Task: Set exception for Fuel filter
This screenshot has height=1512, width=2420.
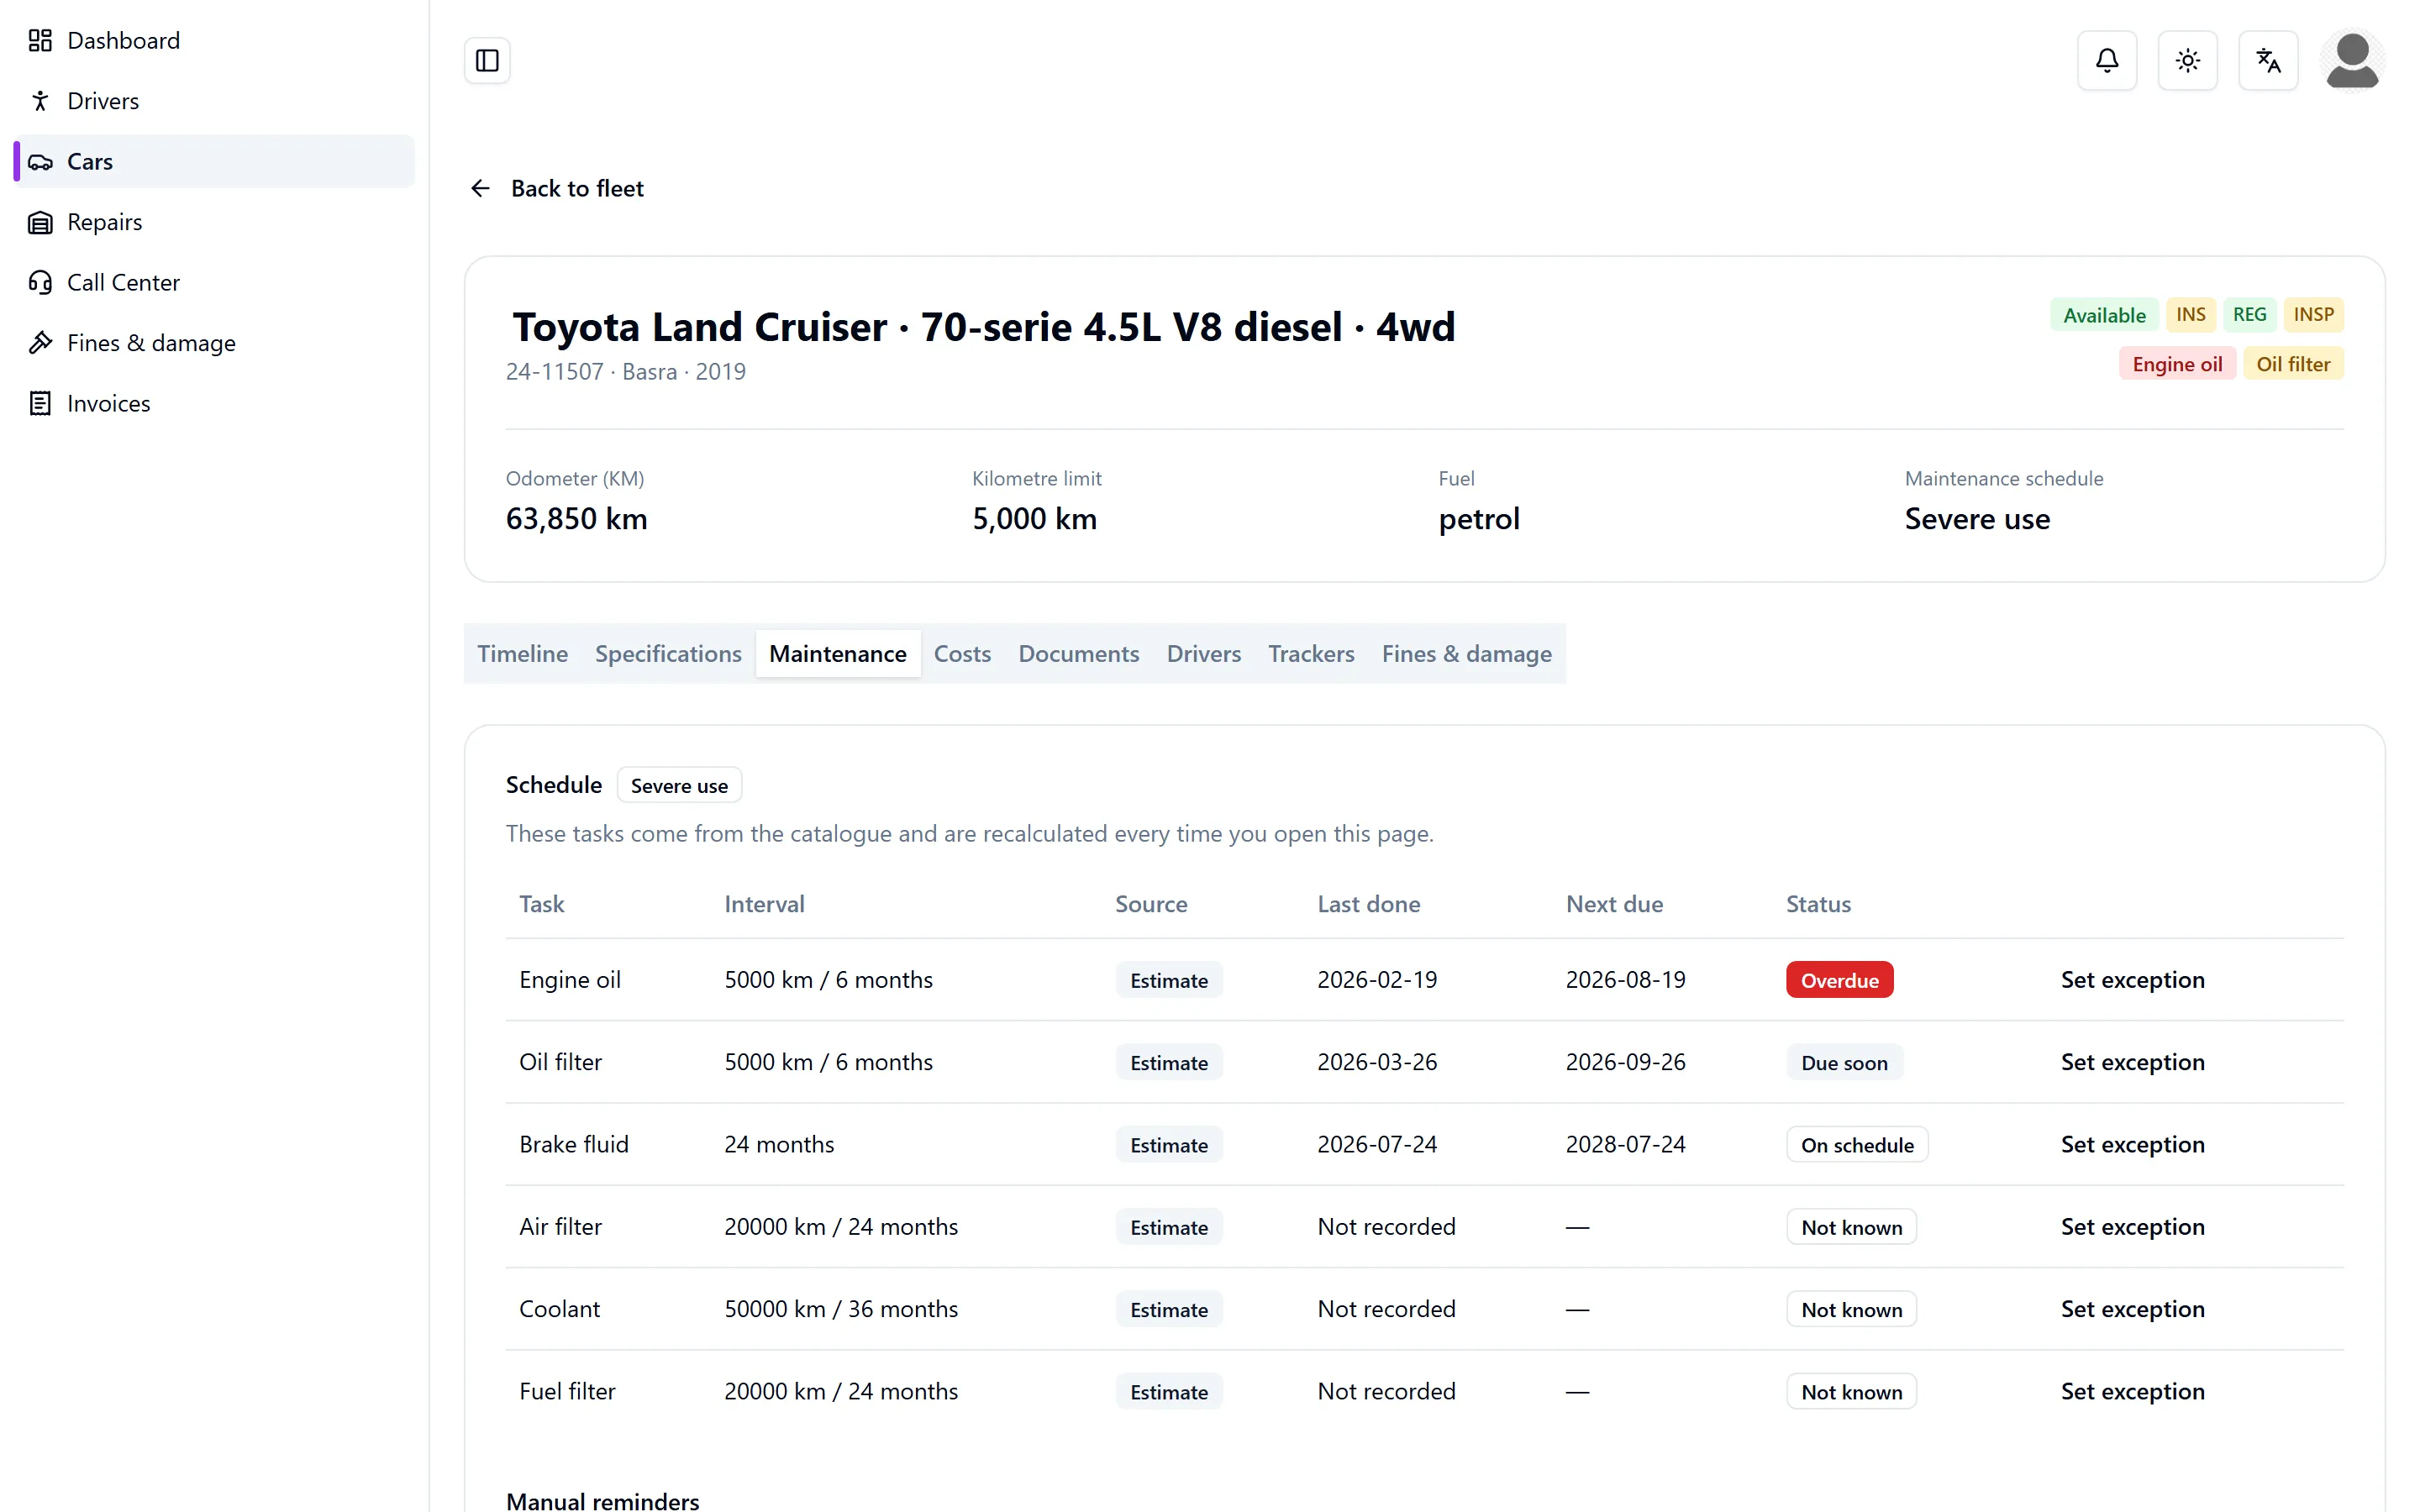Action: [2132, 1392]
